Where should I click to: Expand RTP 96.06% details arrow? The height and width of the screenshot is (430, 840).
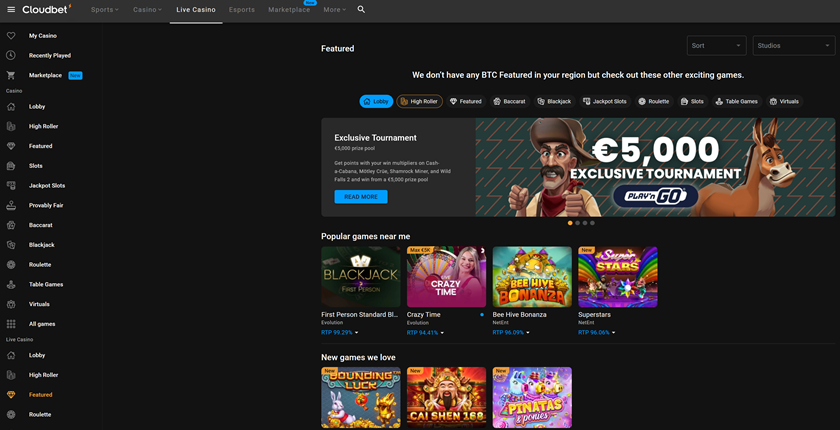click(x=613, y=333)
